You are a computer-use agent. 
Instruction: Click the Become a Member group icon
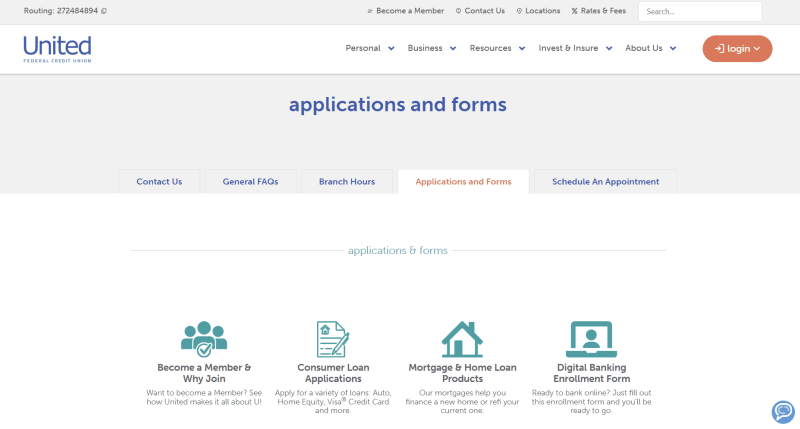(204, 339)
